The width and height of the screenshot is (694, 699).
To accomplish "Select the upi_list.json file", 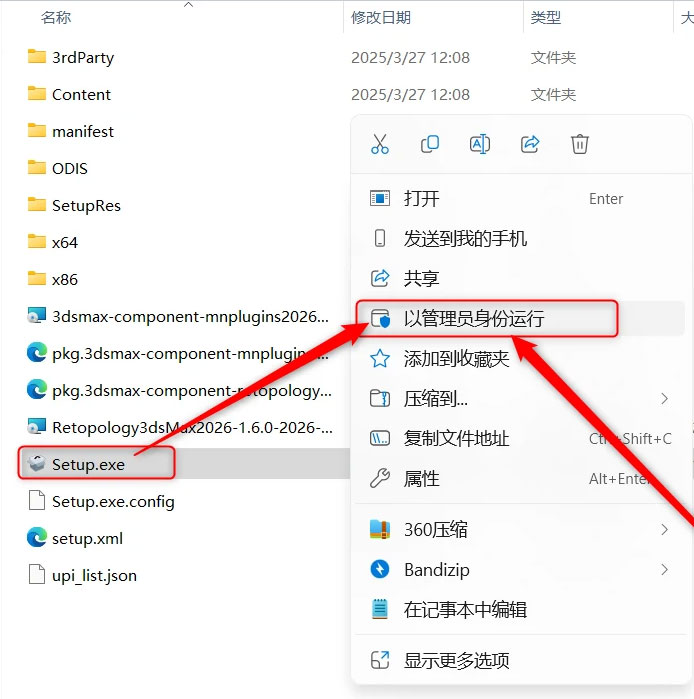I will tap(94, 575).
